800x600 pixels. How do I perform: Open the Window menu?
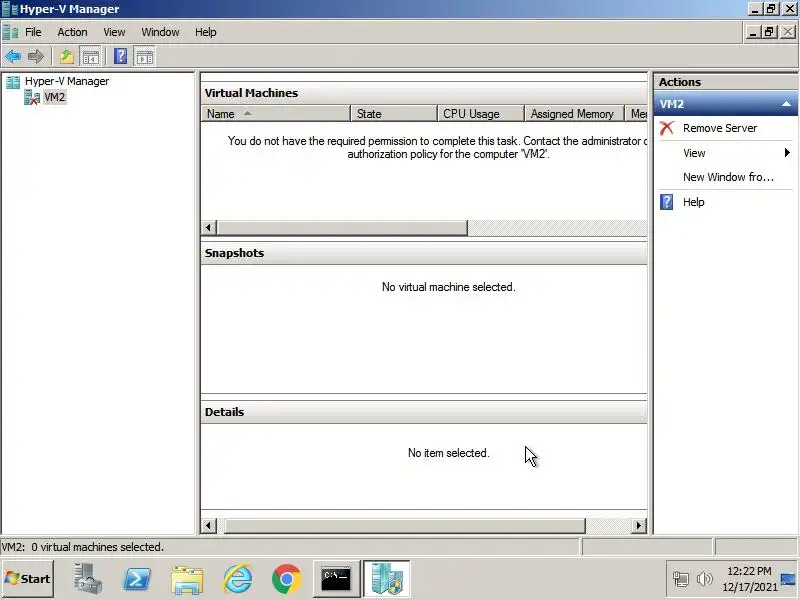160,32
